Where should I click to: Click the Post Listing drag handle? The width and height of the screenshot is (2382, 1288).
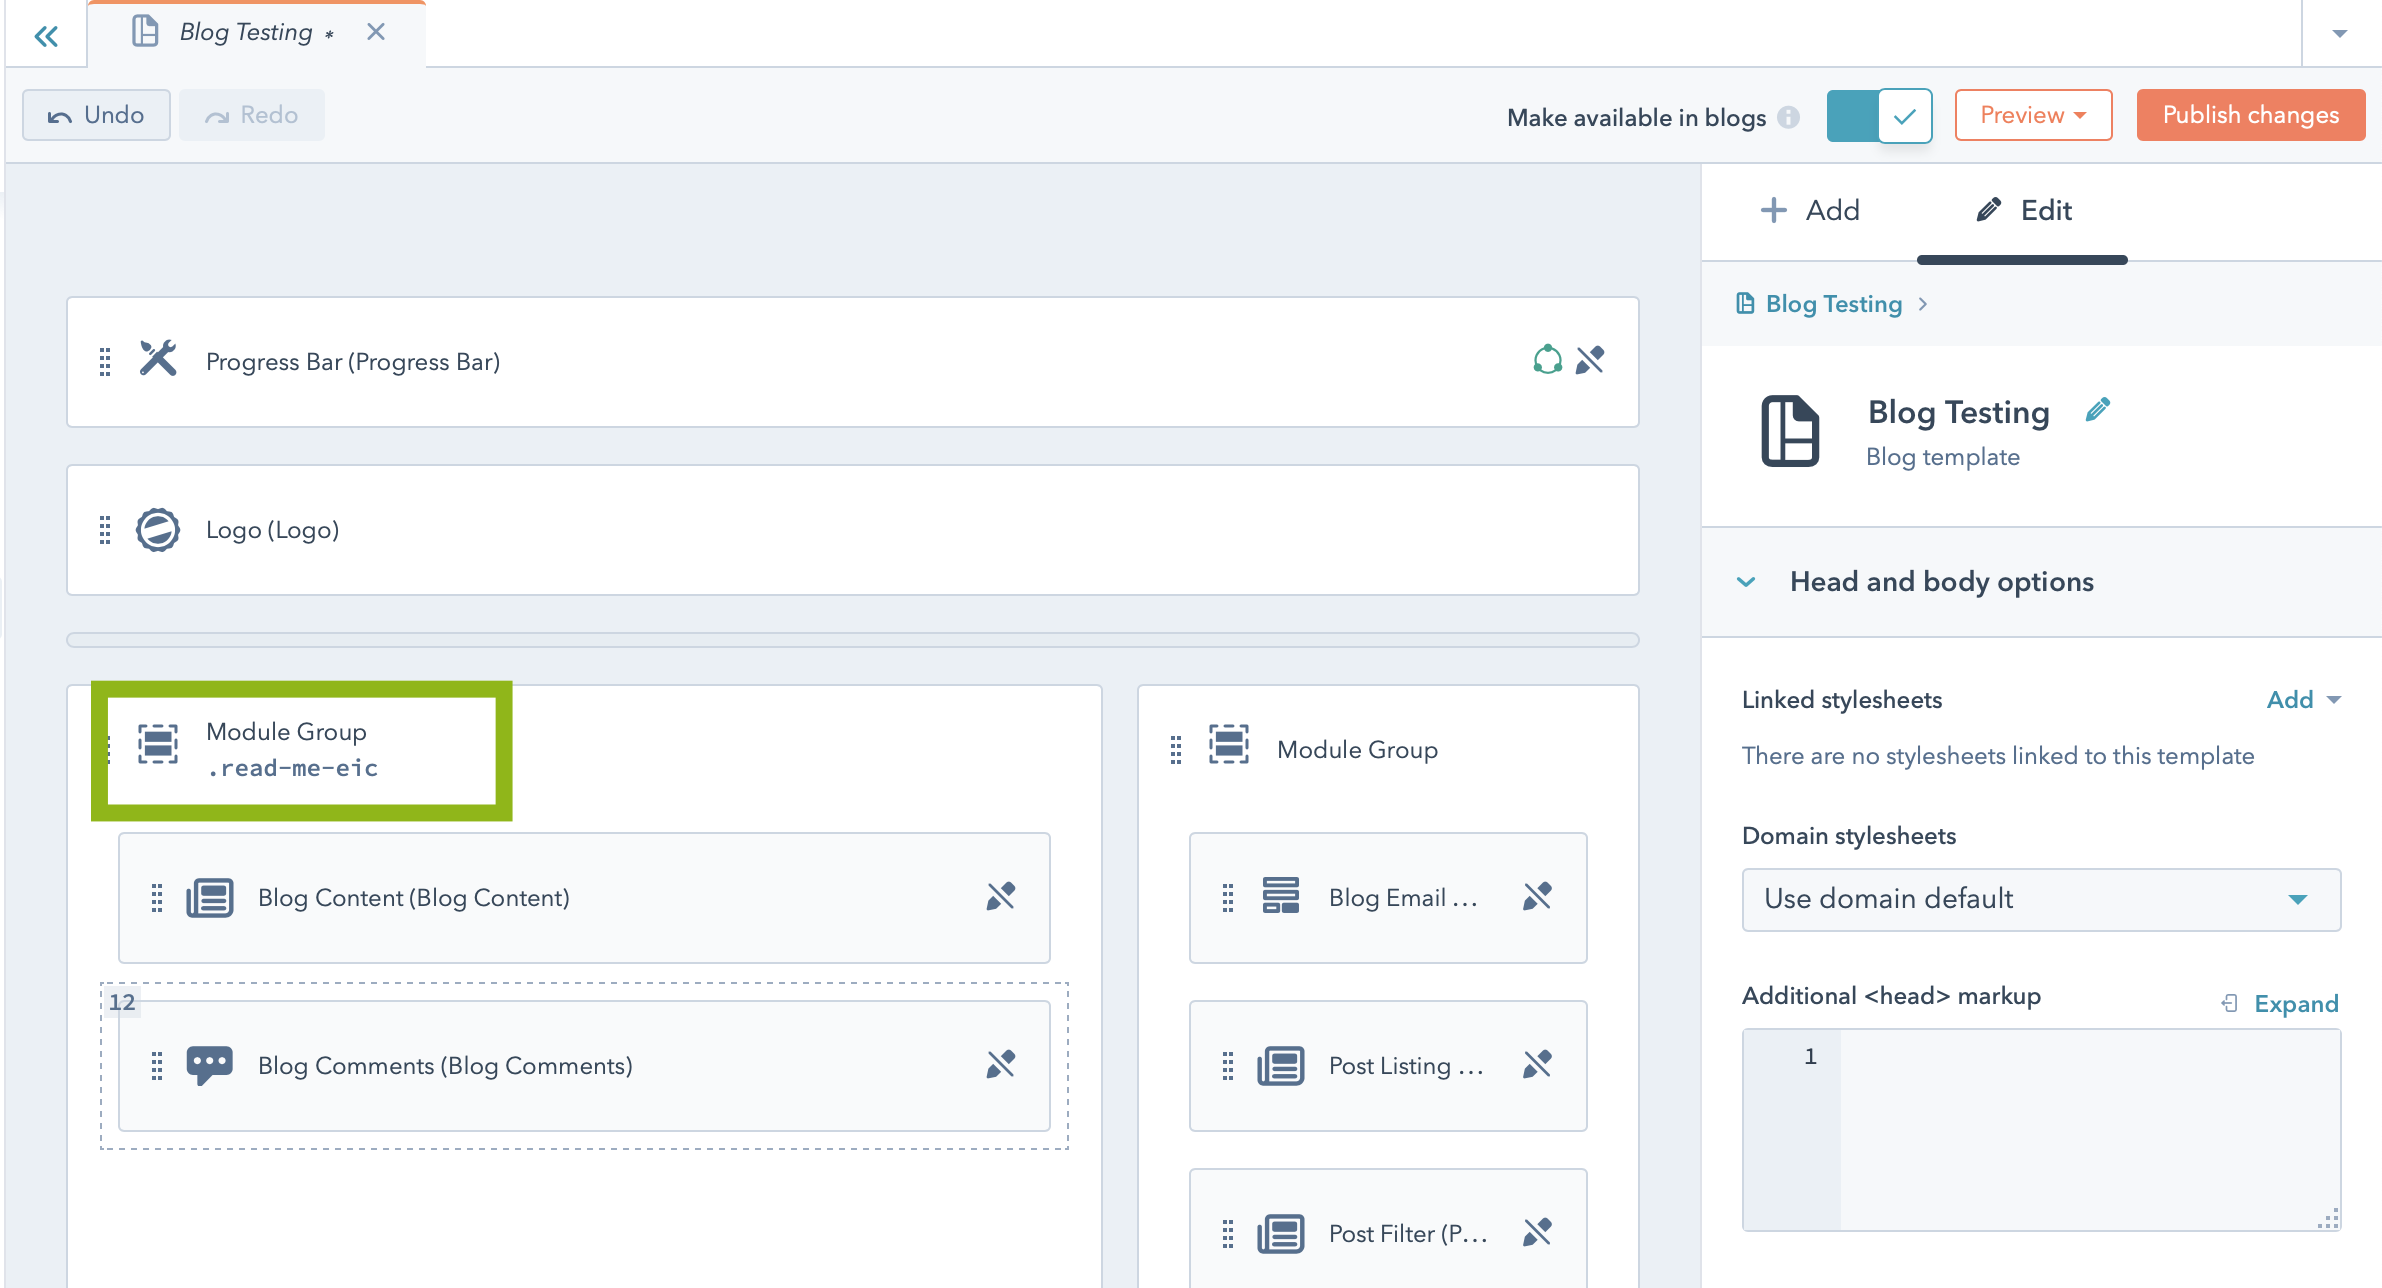pos(1228,1066)
